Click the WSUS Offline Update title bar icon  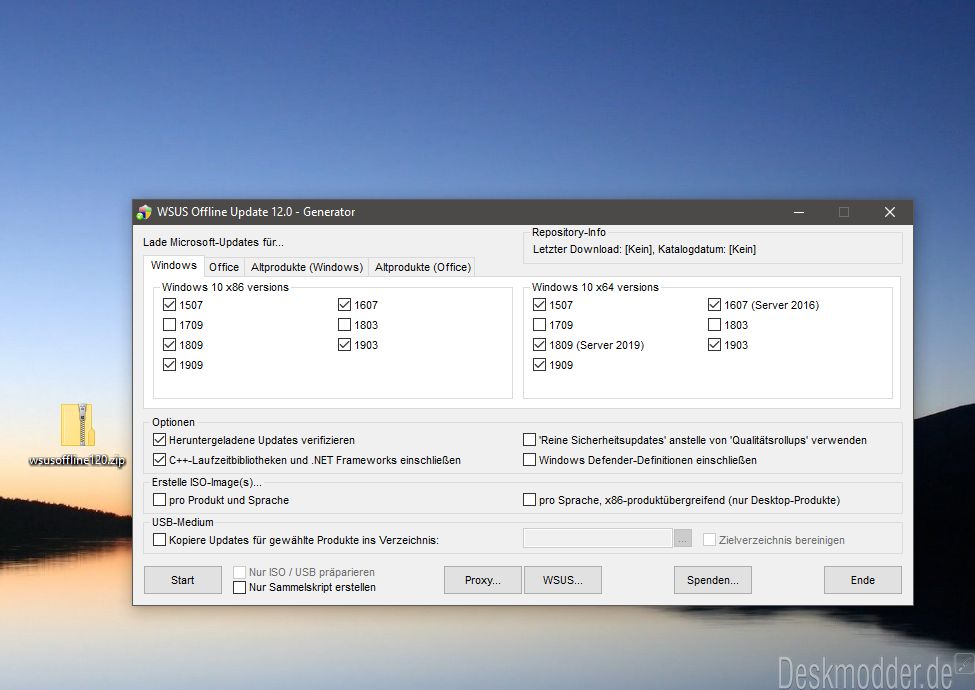(x=144, y=212)
